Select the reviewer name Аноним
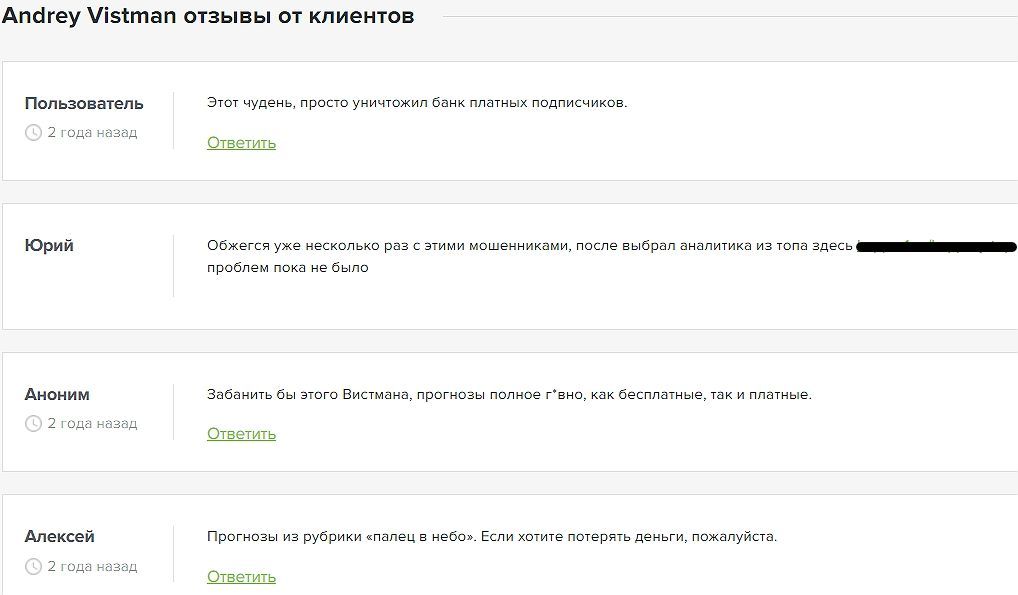 point(57,394)
